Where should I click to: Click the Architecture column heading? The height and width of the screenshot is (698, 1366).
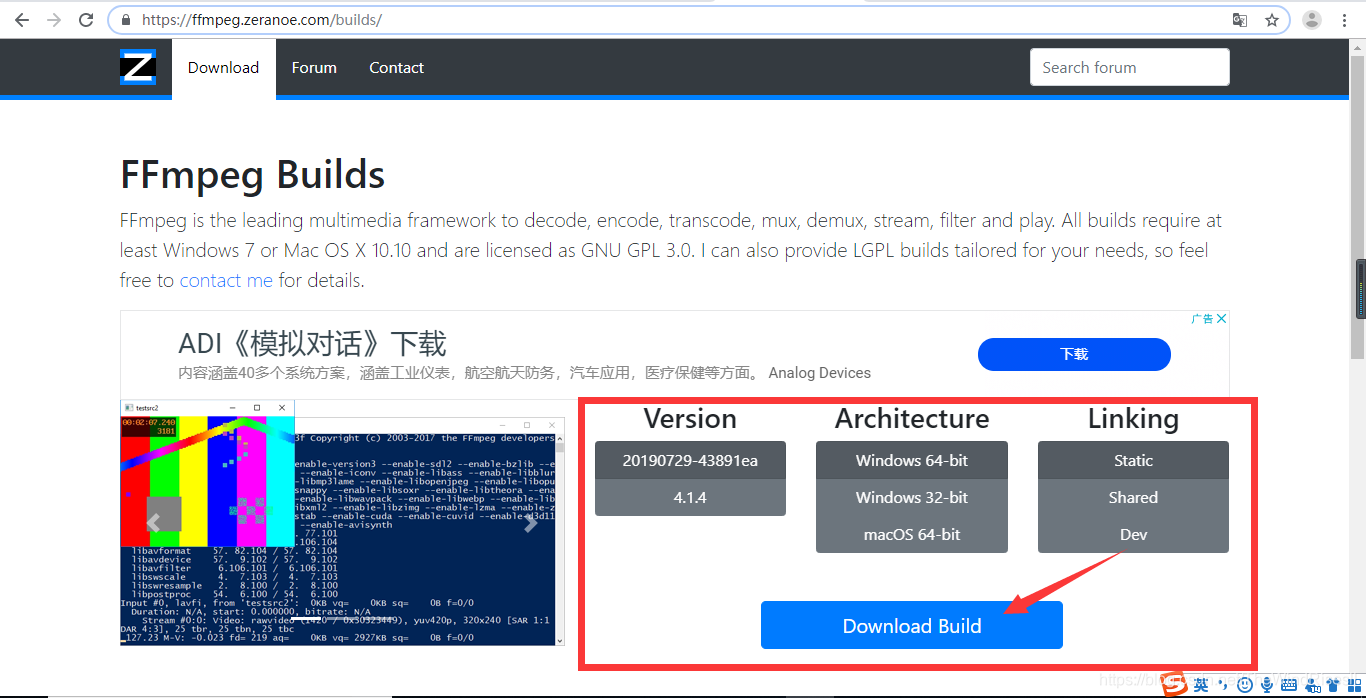[x=912, y=418]
